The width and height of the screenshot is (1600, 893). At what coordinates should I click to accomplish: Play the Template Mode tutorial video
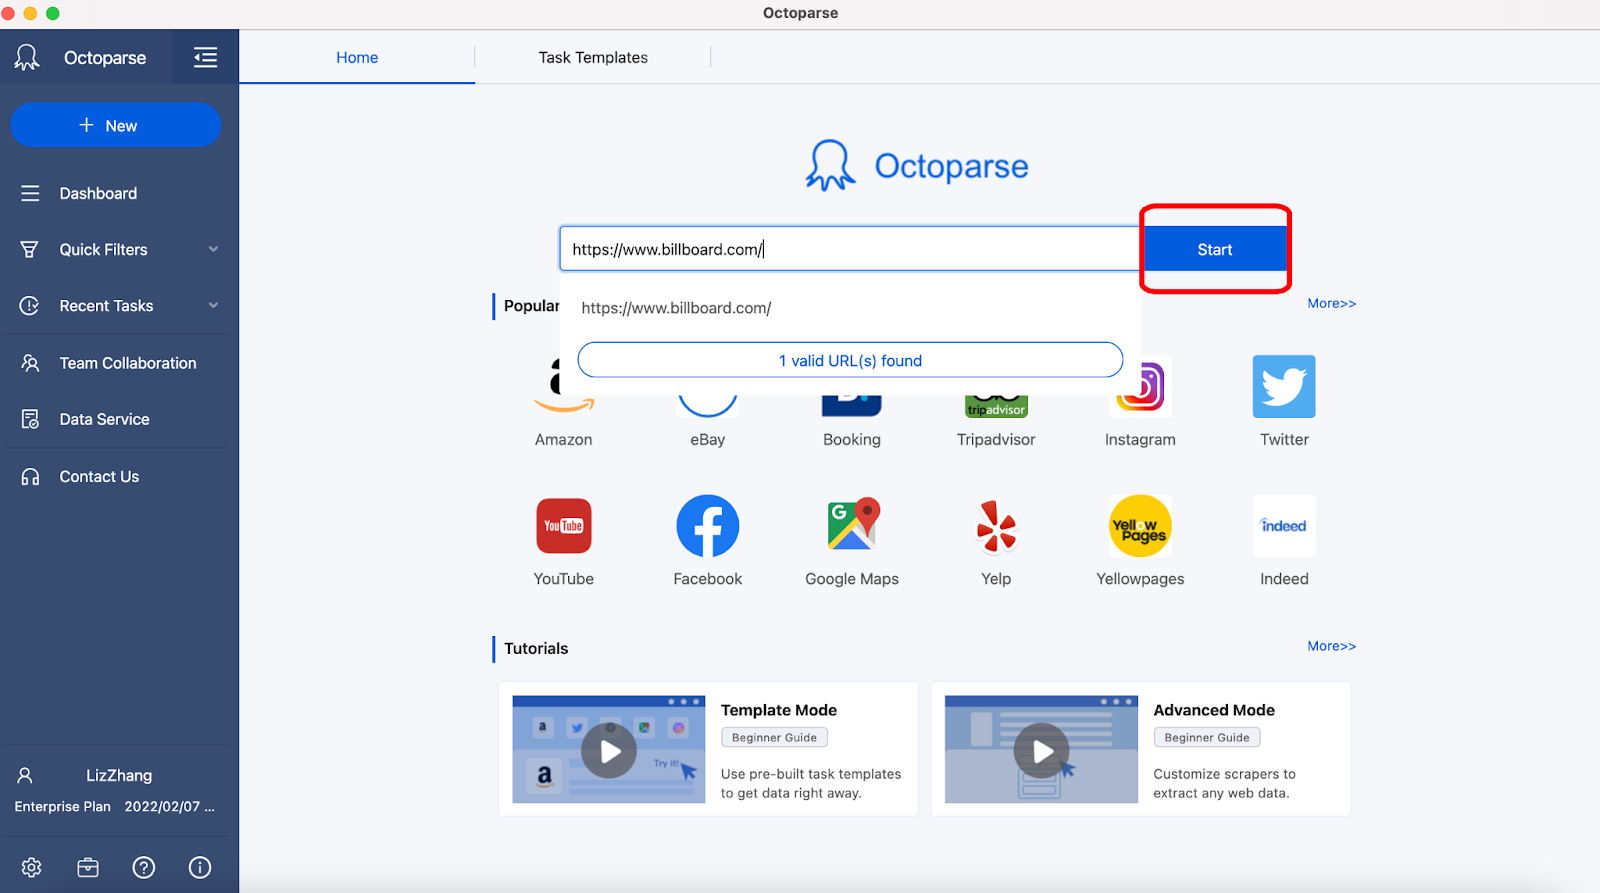609,751
